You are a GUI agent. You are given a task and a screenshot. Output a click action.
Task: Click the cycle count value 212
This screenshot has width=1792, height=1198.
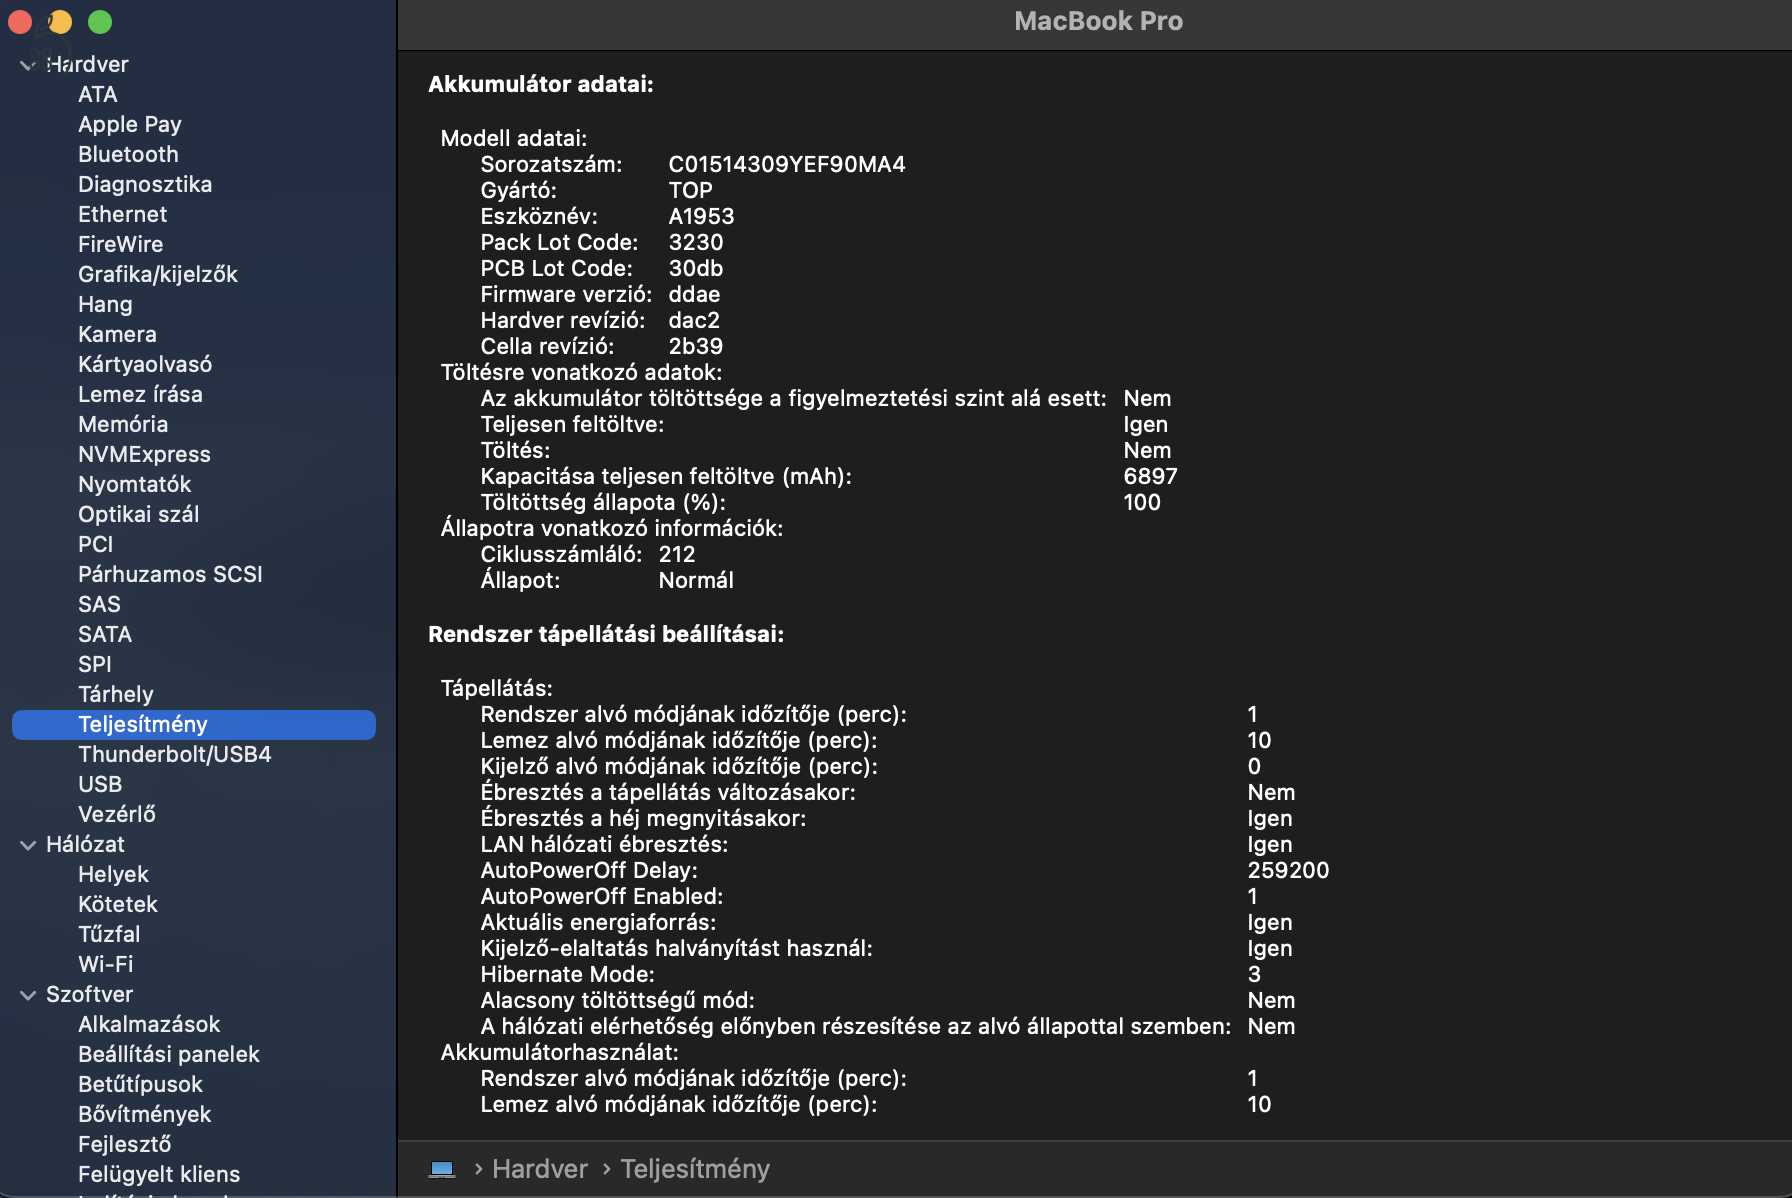(x=677, y=554)
